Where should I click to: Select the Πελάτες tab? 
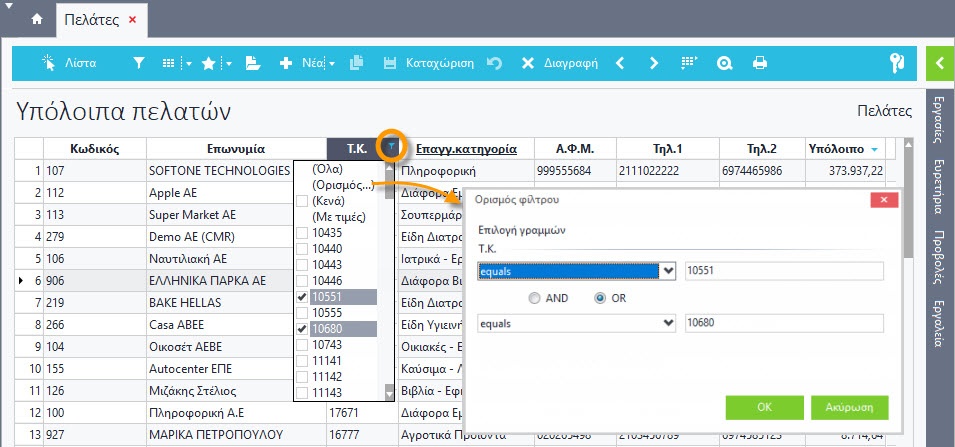(91, 19)
